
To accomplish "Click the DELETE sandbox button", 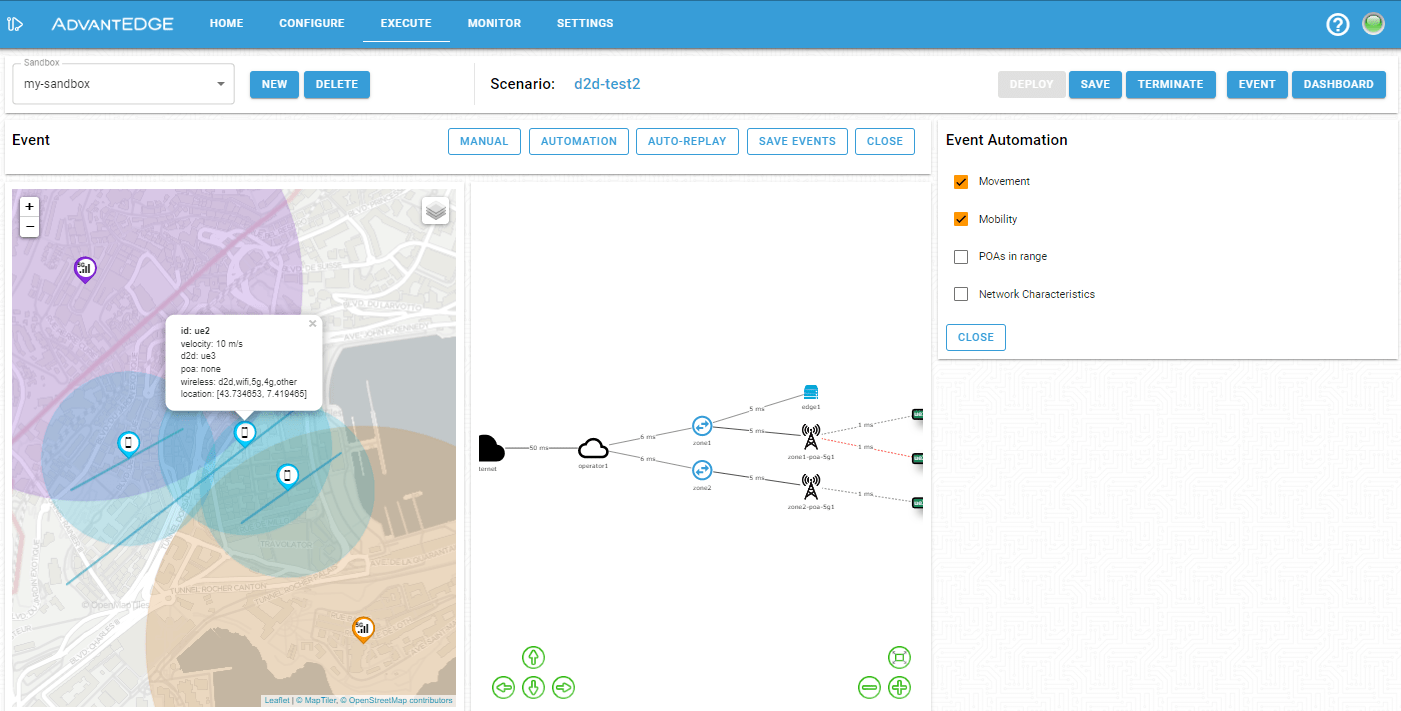I will click(x=337, y=84).
